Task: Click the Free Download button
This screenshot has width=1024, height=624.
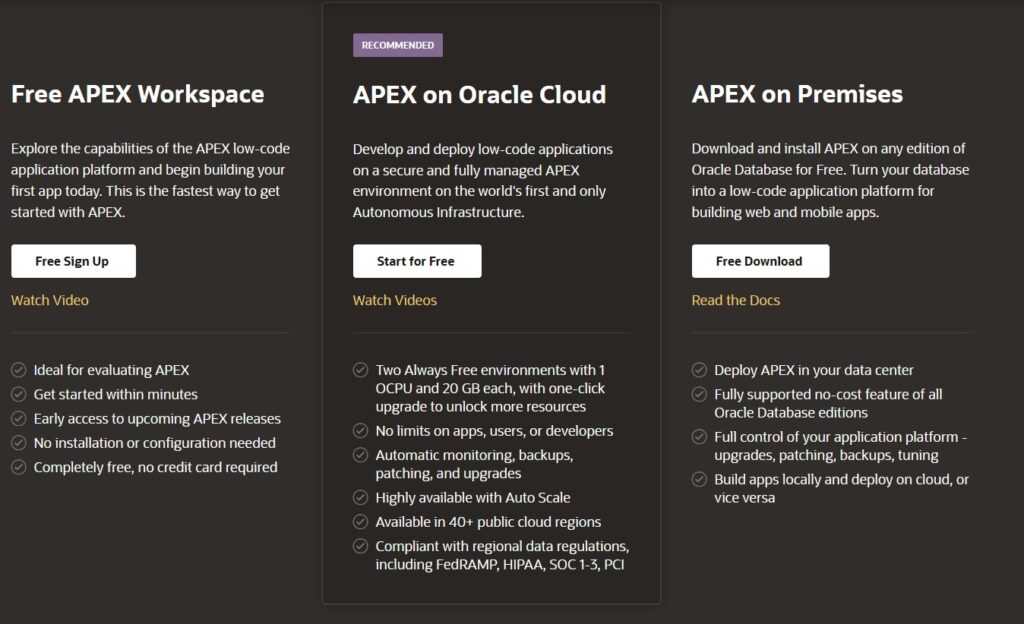Action: [x=761, y=261]
